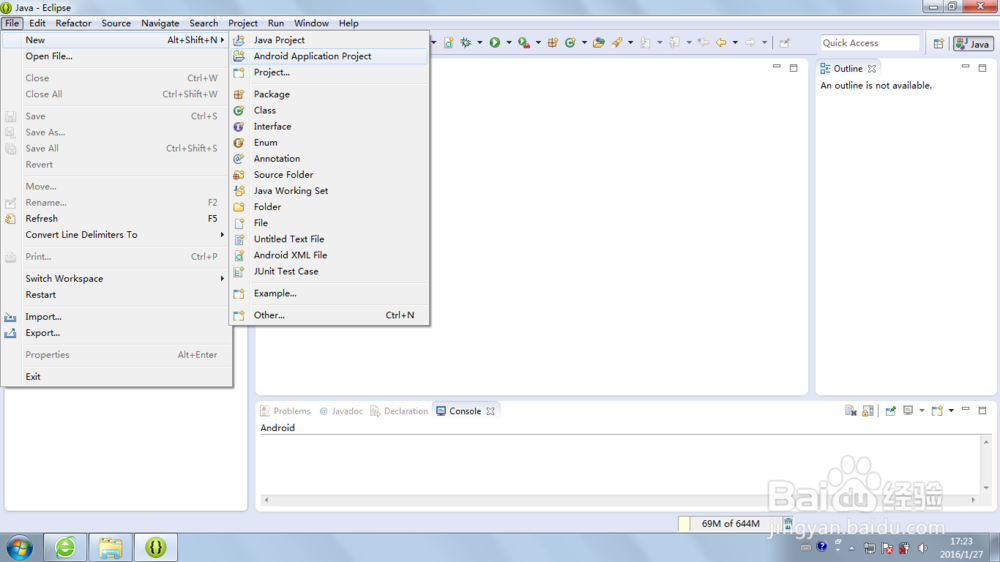
Task: Click the Open Perspective icon
Action: (x=939, y=43)
